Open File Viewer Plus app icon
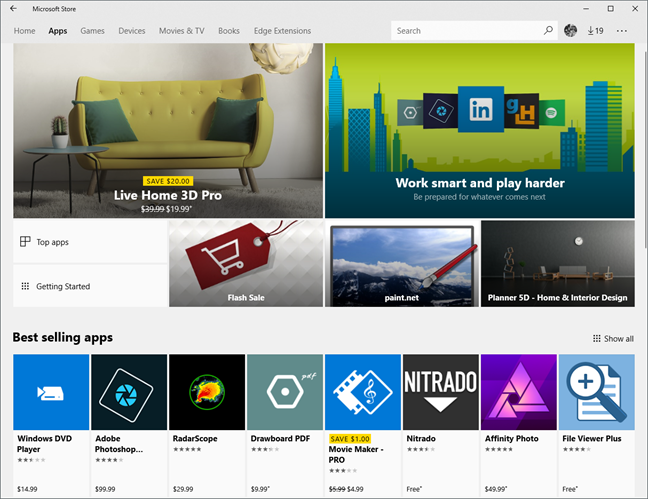The width and height of the screenshot is (648, 499). tap(597, 392)
